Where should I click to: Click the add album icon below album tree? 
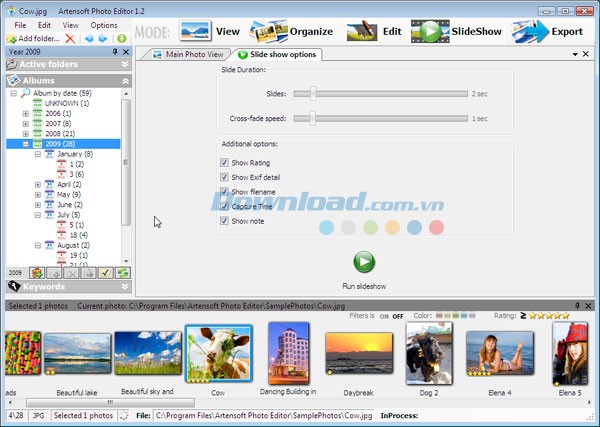click(x=36, y=272)
